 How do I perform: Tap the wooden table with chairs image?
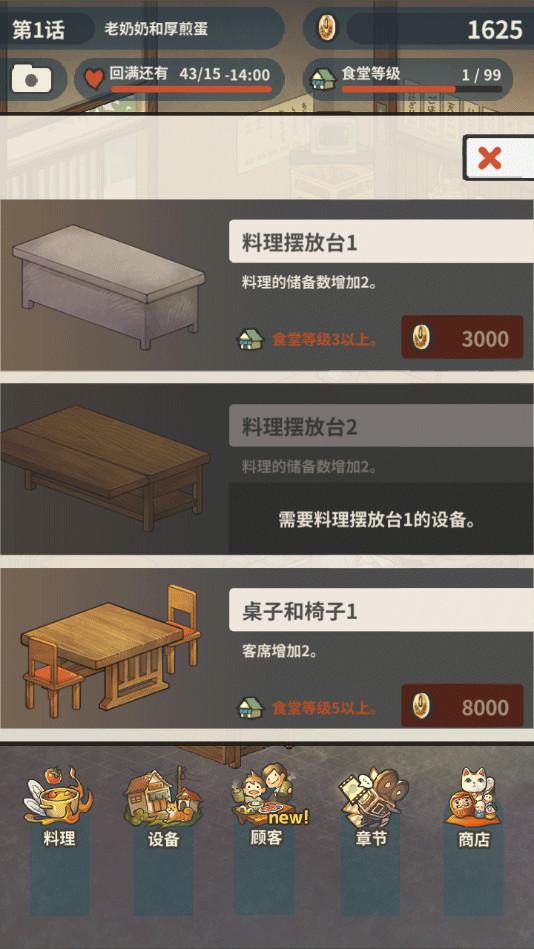(110, 651)
